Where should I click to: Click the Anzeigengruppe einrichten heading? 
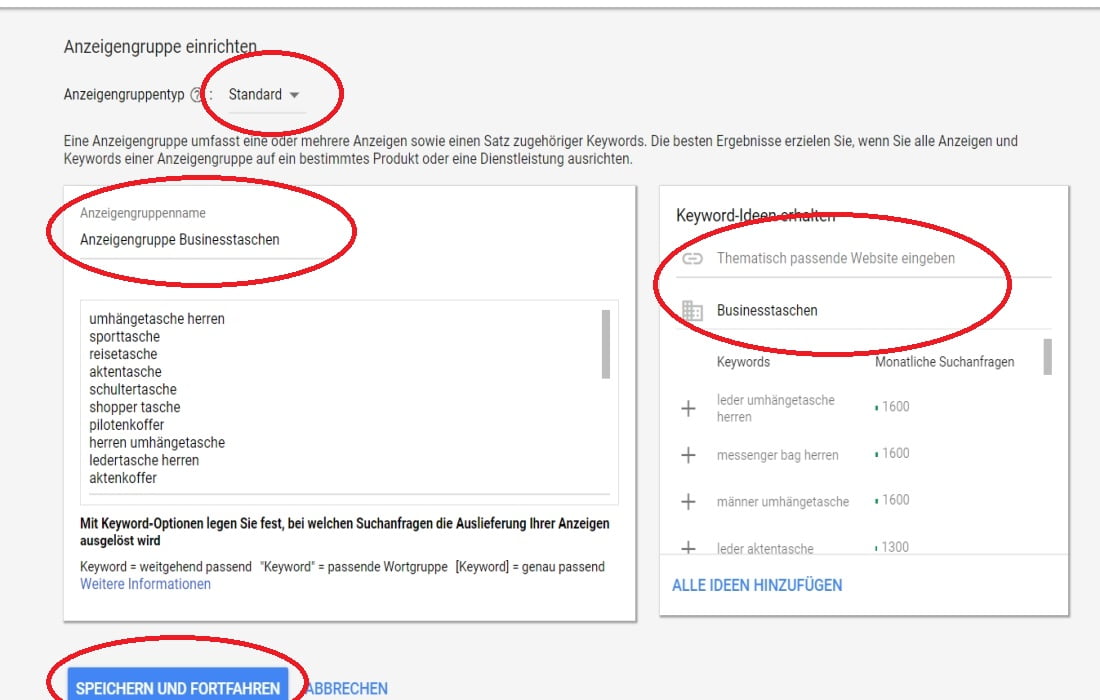click(160, 47)
